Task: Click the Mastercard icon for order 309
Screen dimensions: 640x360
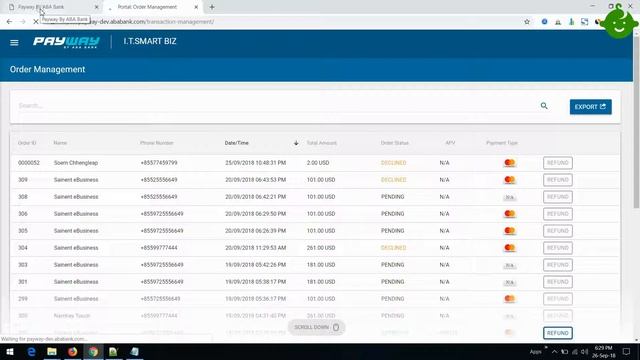Action: click(509, 180)
